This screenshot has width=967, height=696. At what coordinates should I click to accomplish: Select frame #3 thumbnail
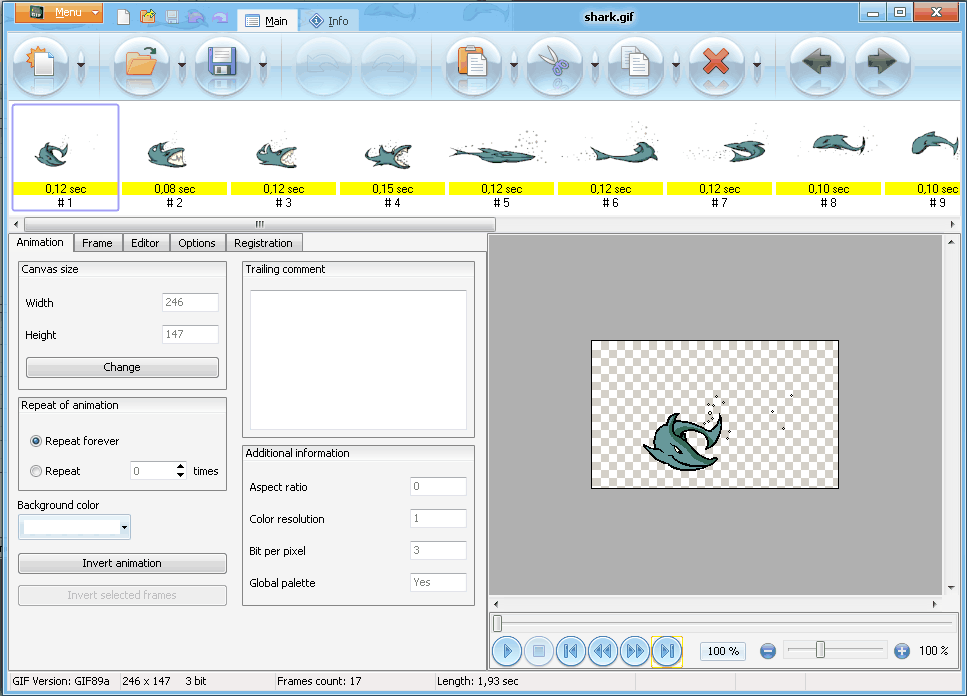coord(284,157)
